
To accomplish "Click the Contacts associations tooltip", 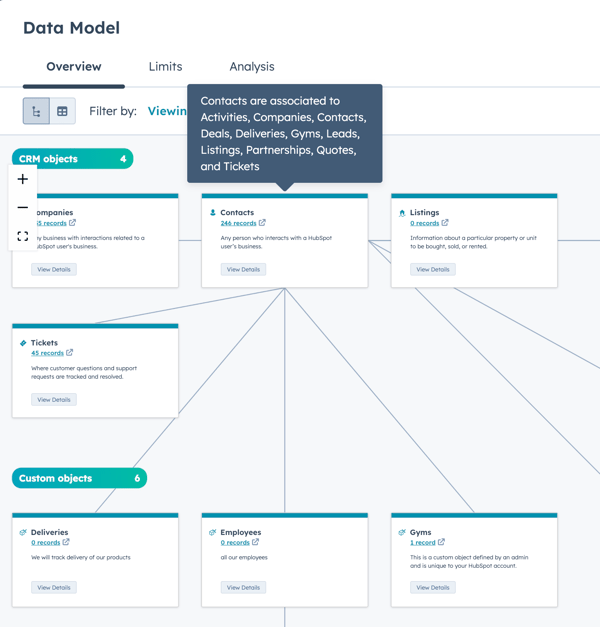I will [285, 133].
